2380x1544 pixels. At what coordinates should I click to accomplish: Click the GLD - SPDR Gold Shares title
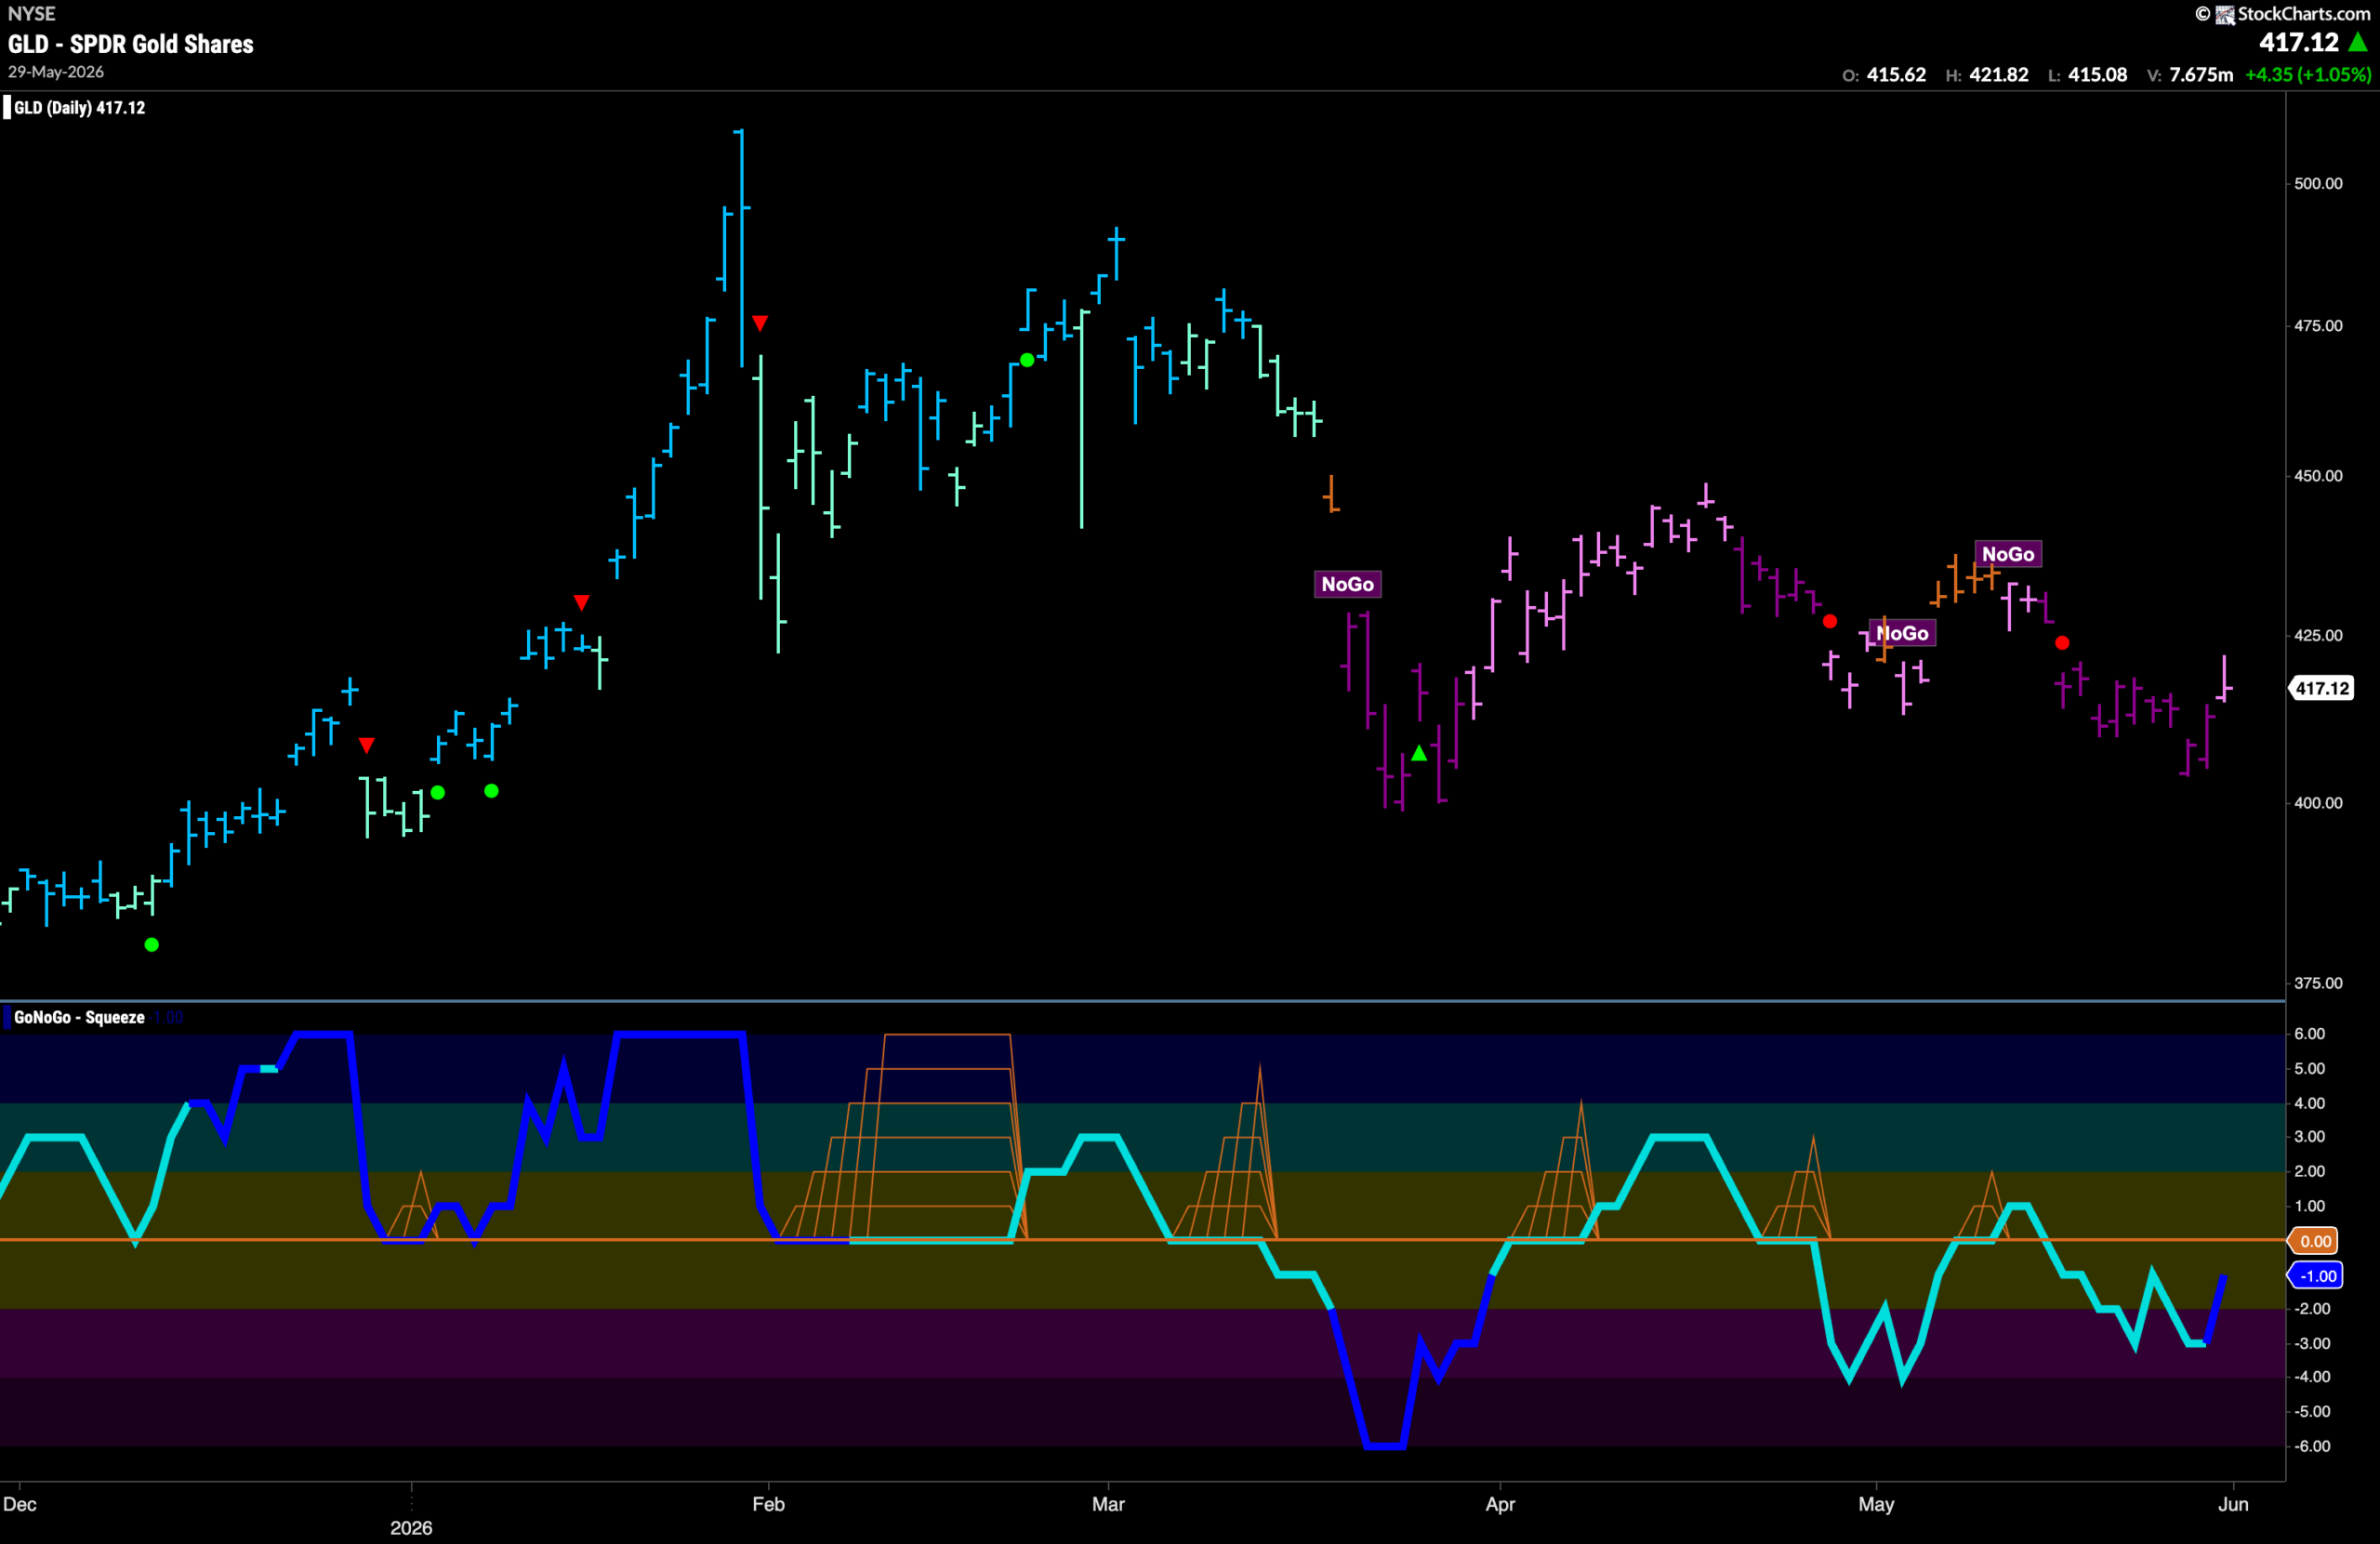131,44
